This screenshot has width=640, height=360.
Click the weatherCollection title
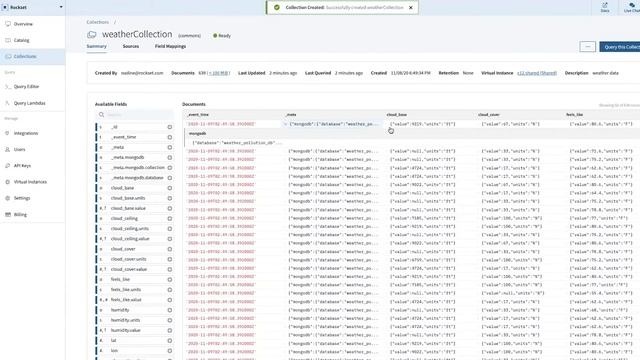(137, 34)
